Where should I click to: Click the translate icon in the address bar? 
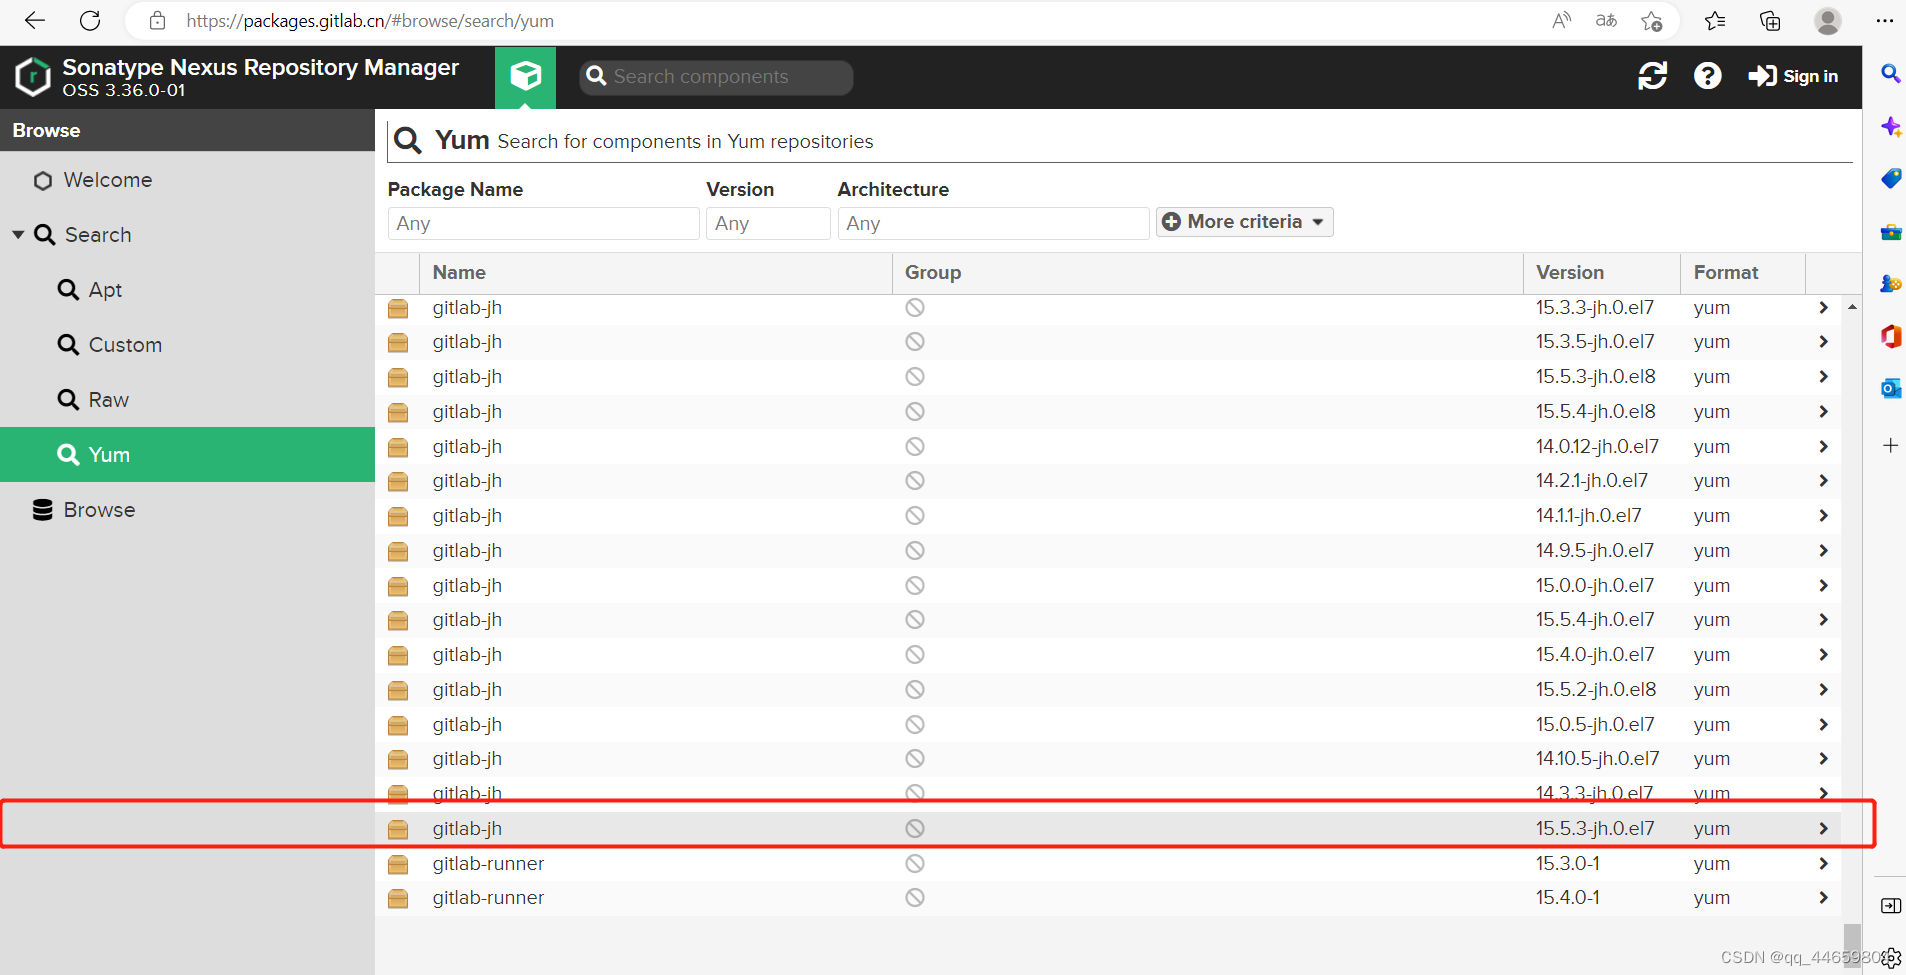1606,20
